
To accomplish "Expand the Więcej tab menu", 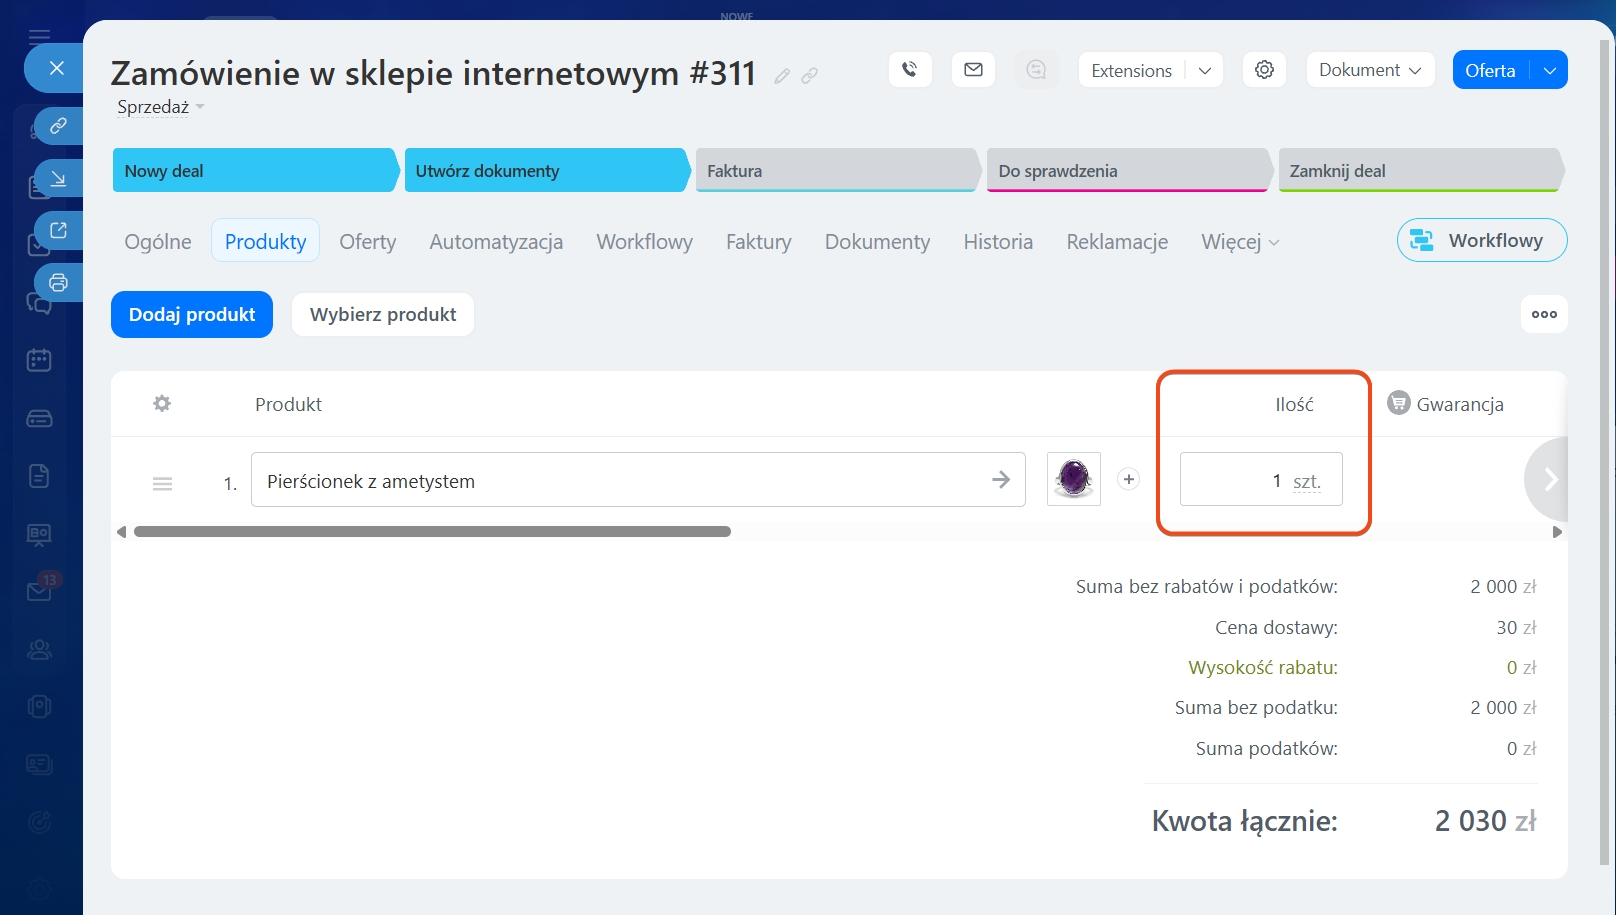I will [x=1240, y=242].
